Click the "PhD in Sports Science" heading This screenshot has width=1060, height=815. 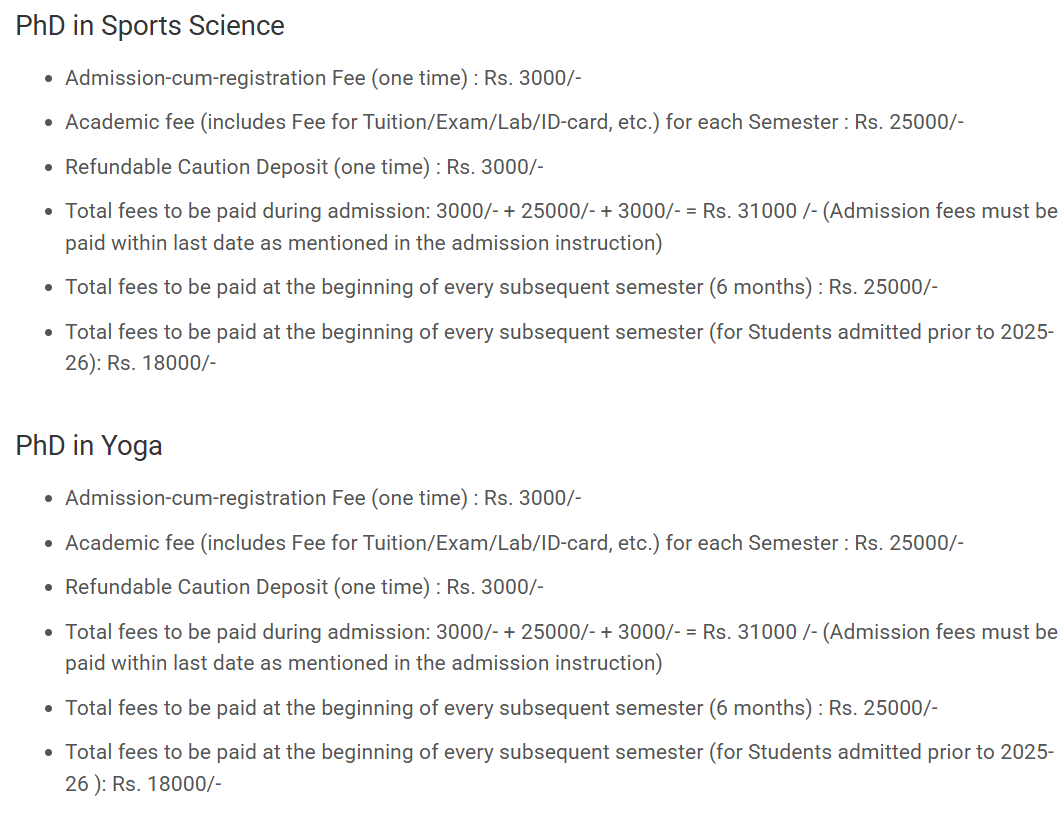click(x=150, y=26)
